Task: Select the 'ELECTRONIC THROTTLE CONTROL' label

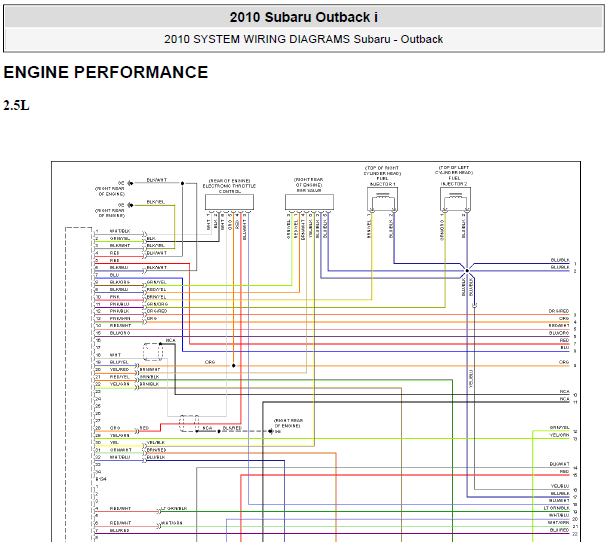Action: click(x=229, y=189)
